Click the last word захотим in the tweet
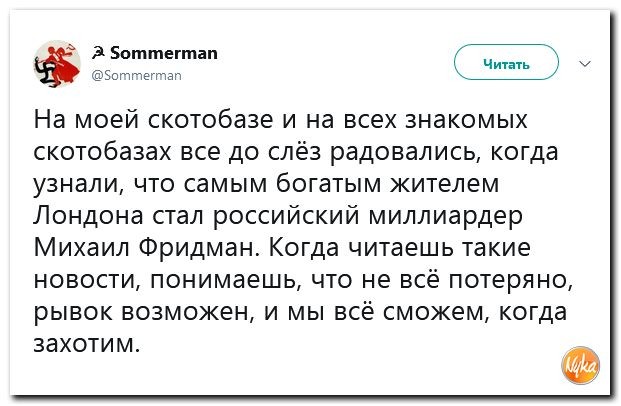The width and height of the screenshot is (621, 406). coord(87,343)
